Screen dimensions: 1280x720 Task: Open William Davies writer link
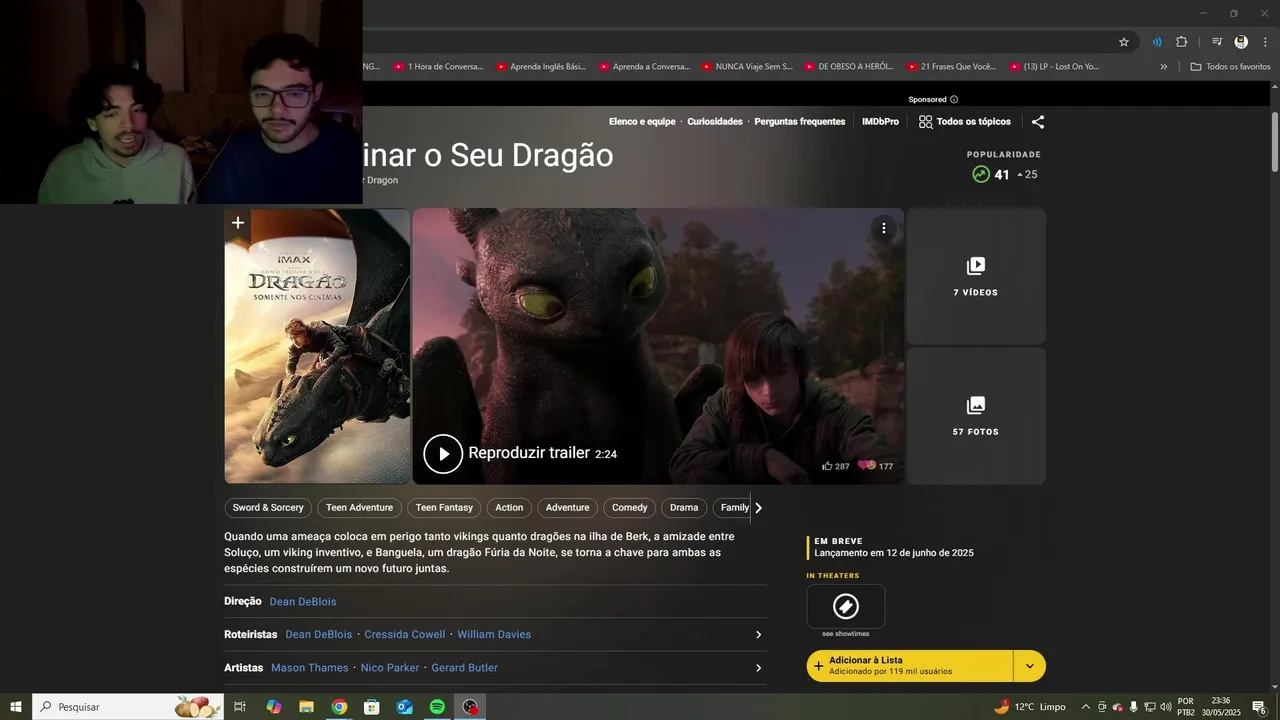pos(494,635)
